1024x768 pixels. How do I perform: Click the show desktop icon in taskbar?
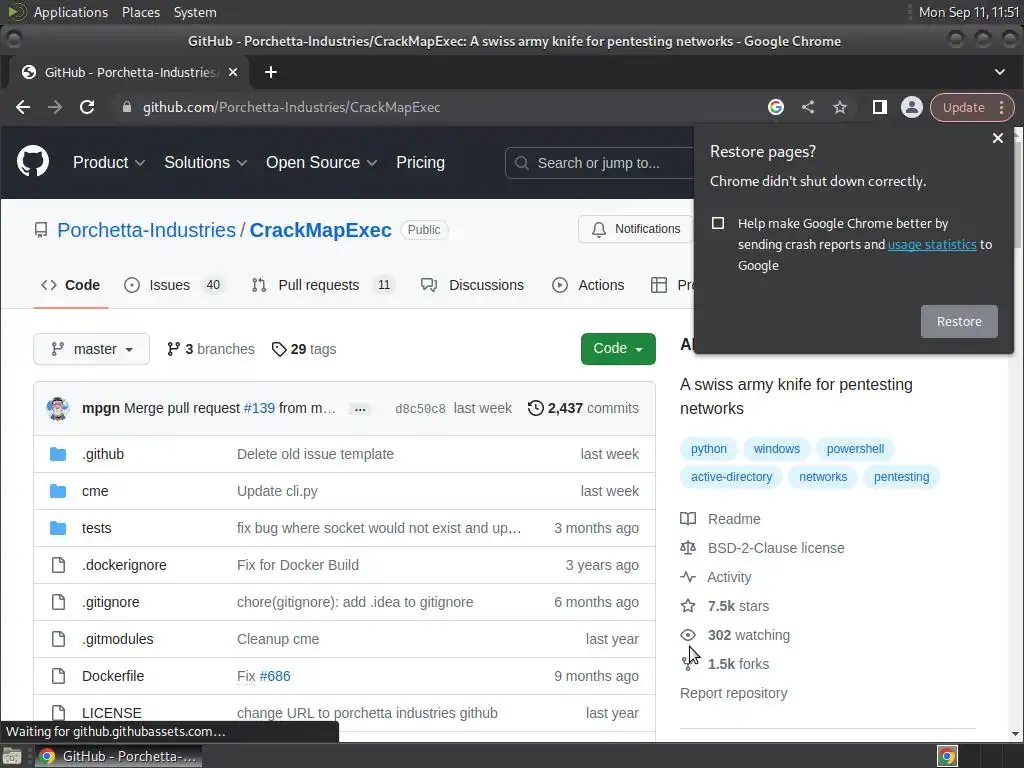click(12, 756)
